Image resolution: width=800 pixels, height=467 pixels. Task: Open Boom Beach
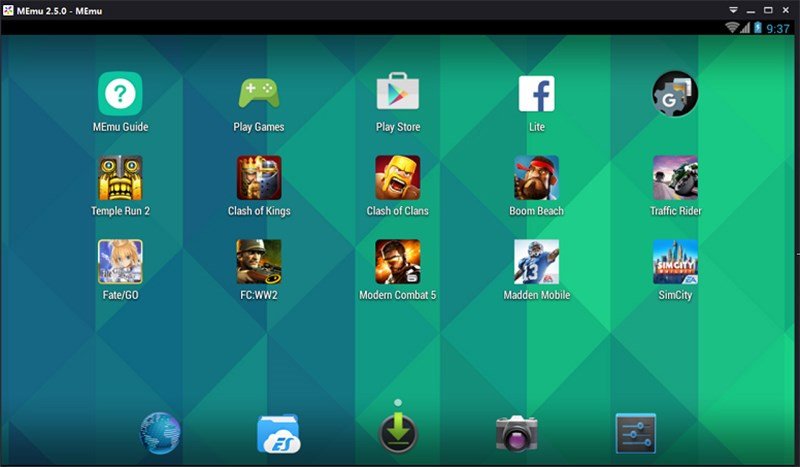536,178
